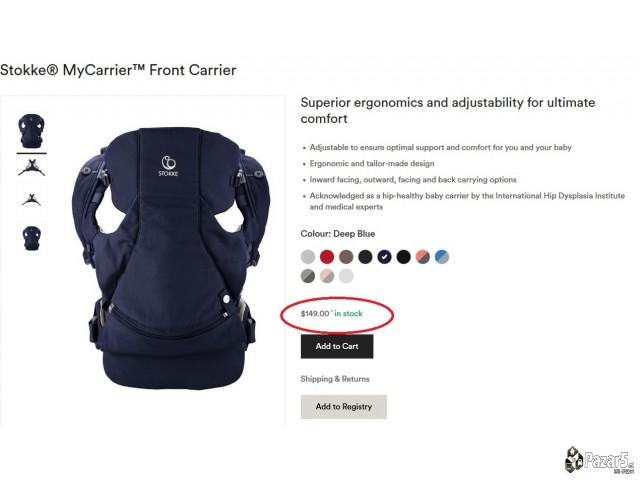Choose the light grey colour swatch

point(308,257)
